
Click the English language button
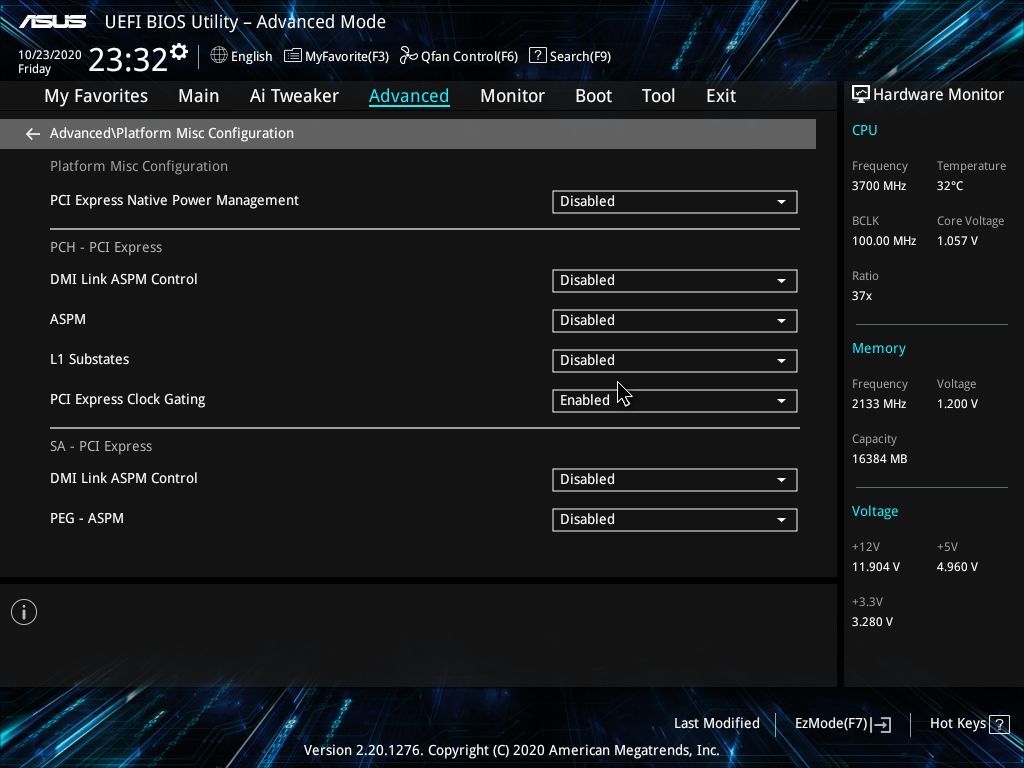point(251,57)
